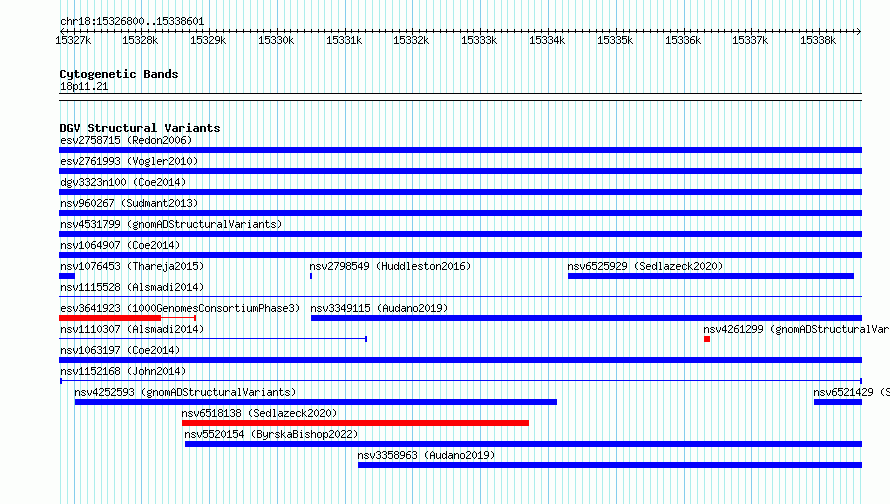
Task: Select the nsv1115528 (Alsmadi2014) label
Action: pos(132,287)
